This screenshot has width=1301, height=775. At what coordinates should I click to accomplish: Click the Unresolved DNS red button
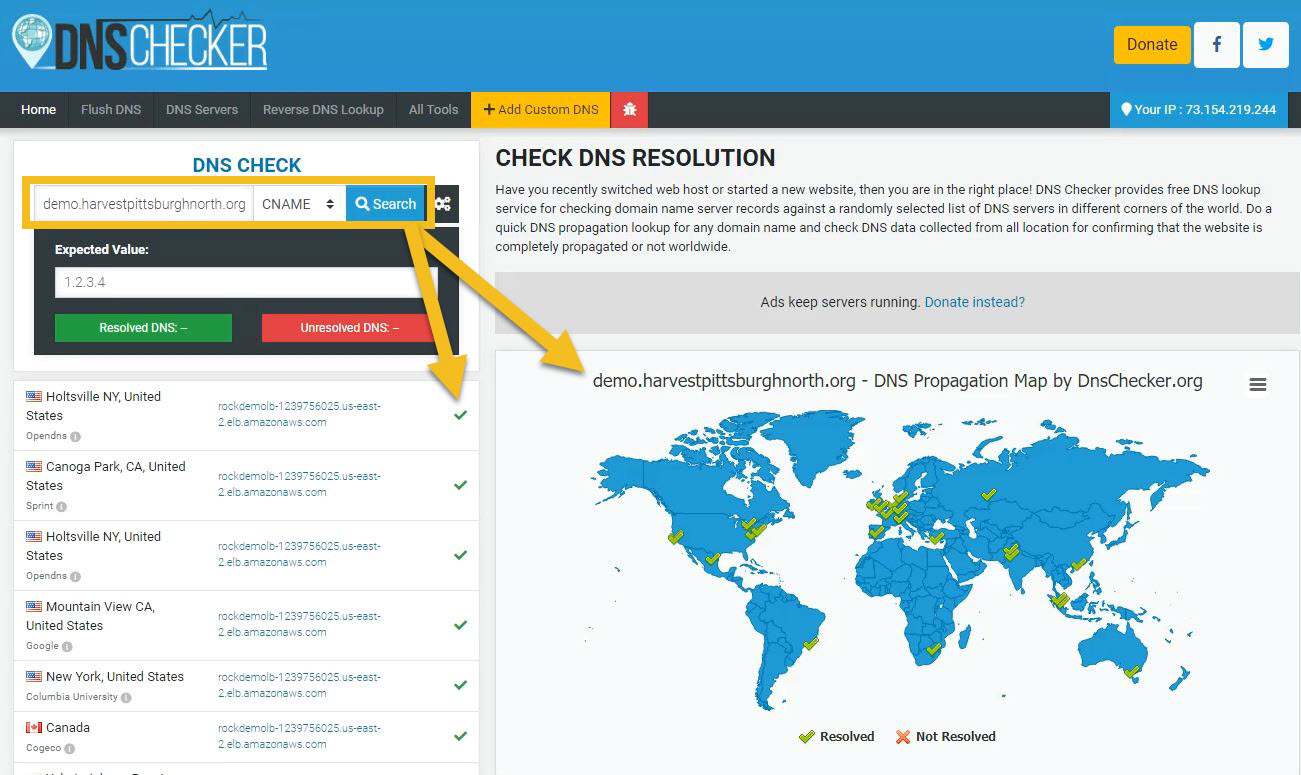349,328
